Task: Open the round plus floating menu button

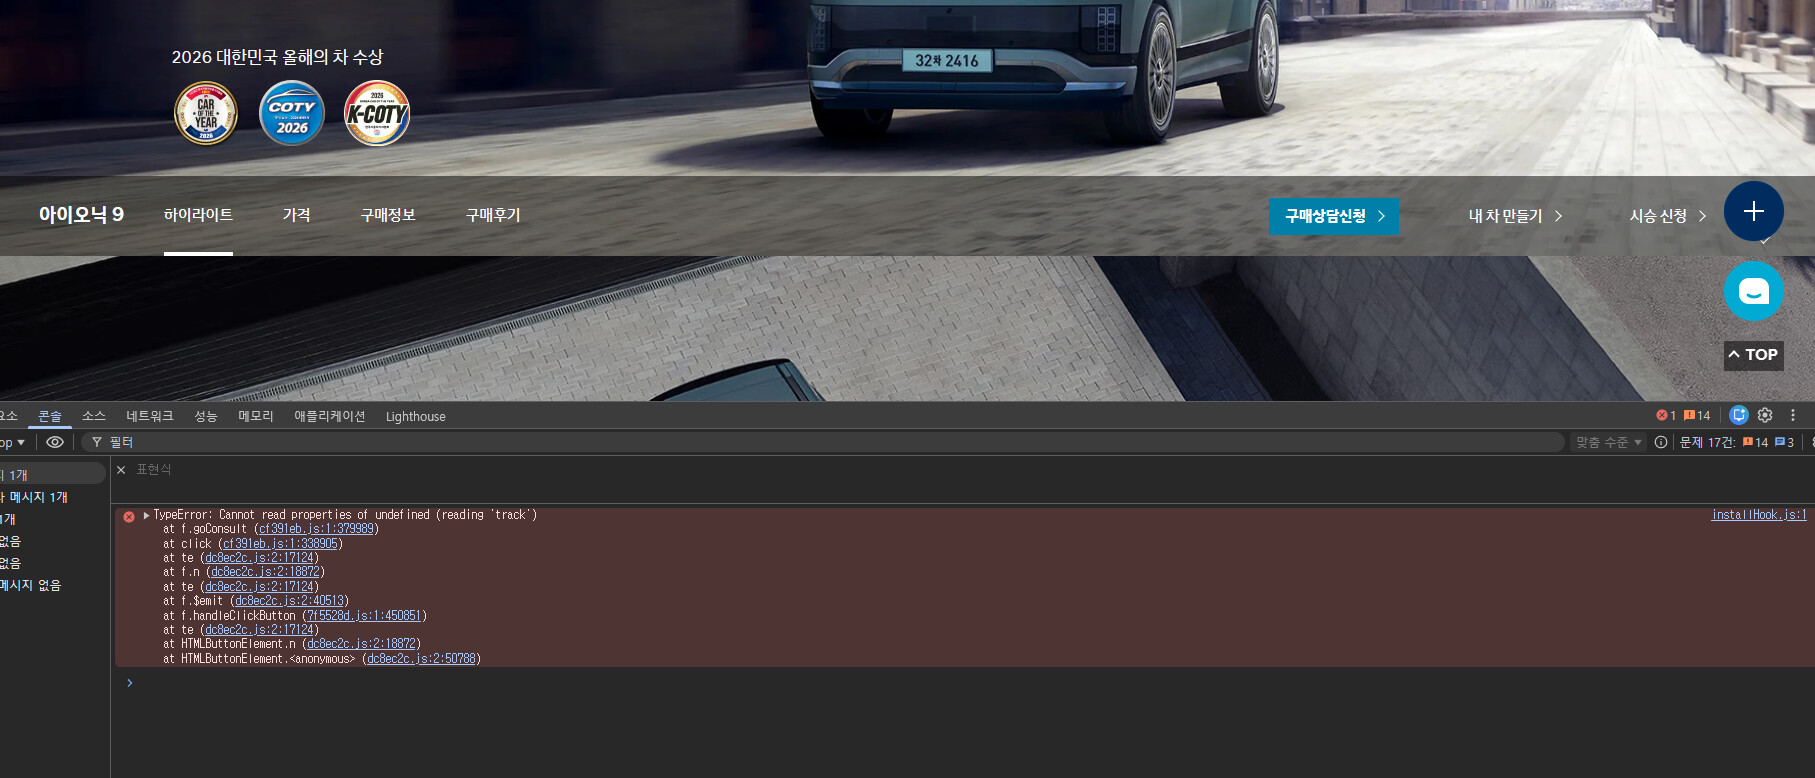Action: click(x=1753, y=211)
